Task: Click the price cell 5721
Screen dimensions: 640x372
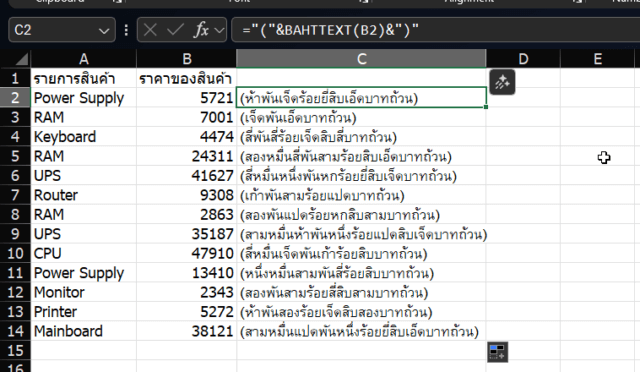Action: [187, 98]
